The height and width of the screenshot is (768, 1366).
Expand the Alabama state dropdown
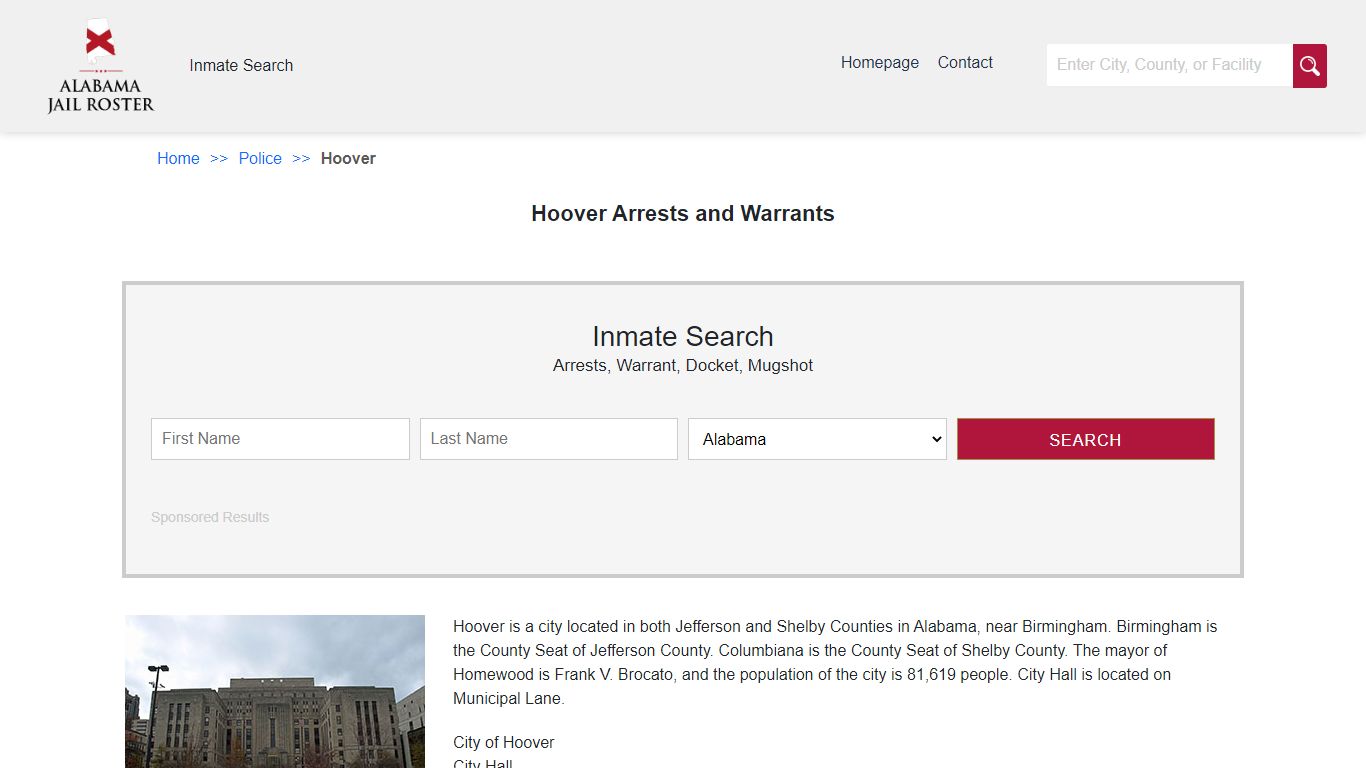[x=817, y=439]
